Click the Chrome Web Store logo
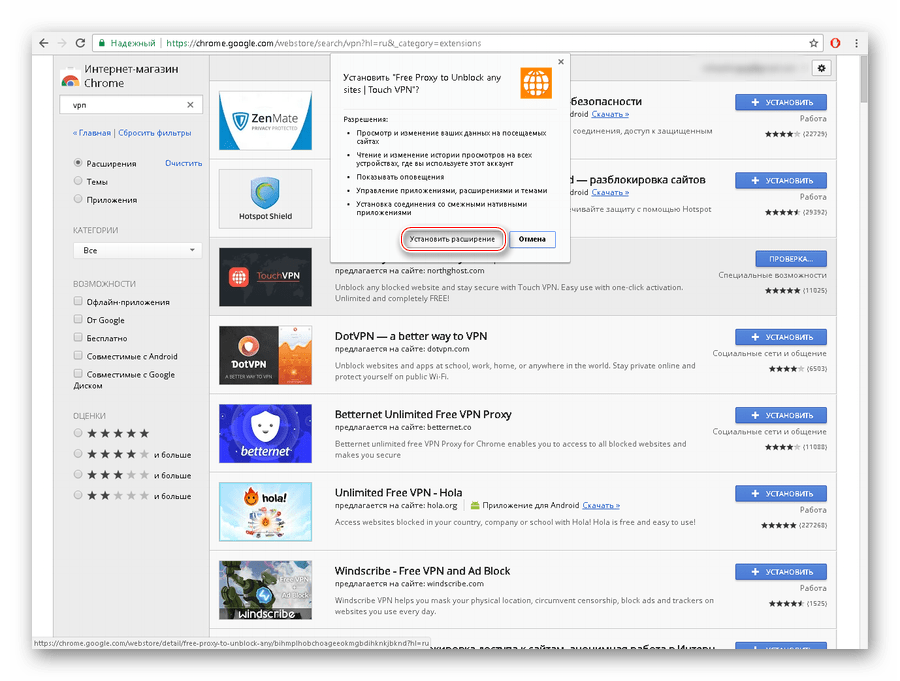Viewport: 900px width, 681px height. (70, 79)
